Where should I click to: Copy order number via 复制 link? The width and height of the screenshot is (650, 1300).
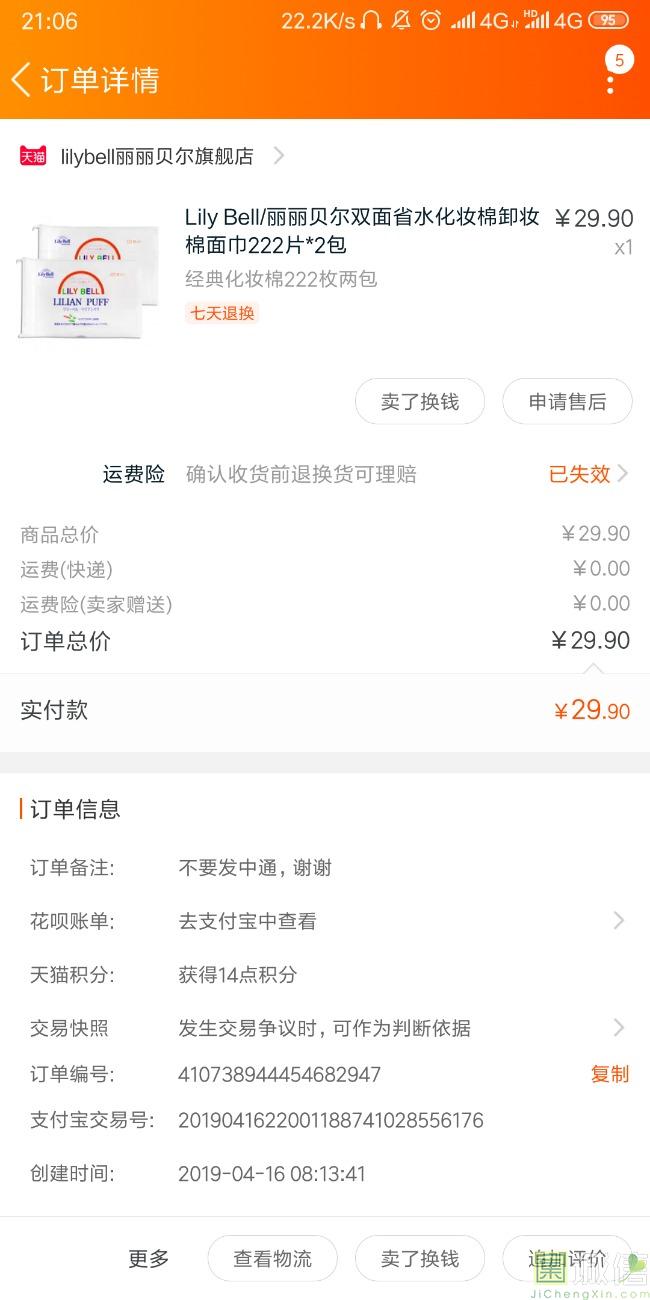610,1074
